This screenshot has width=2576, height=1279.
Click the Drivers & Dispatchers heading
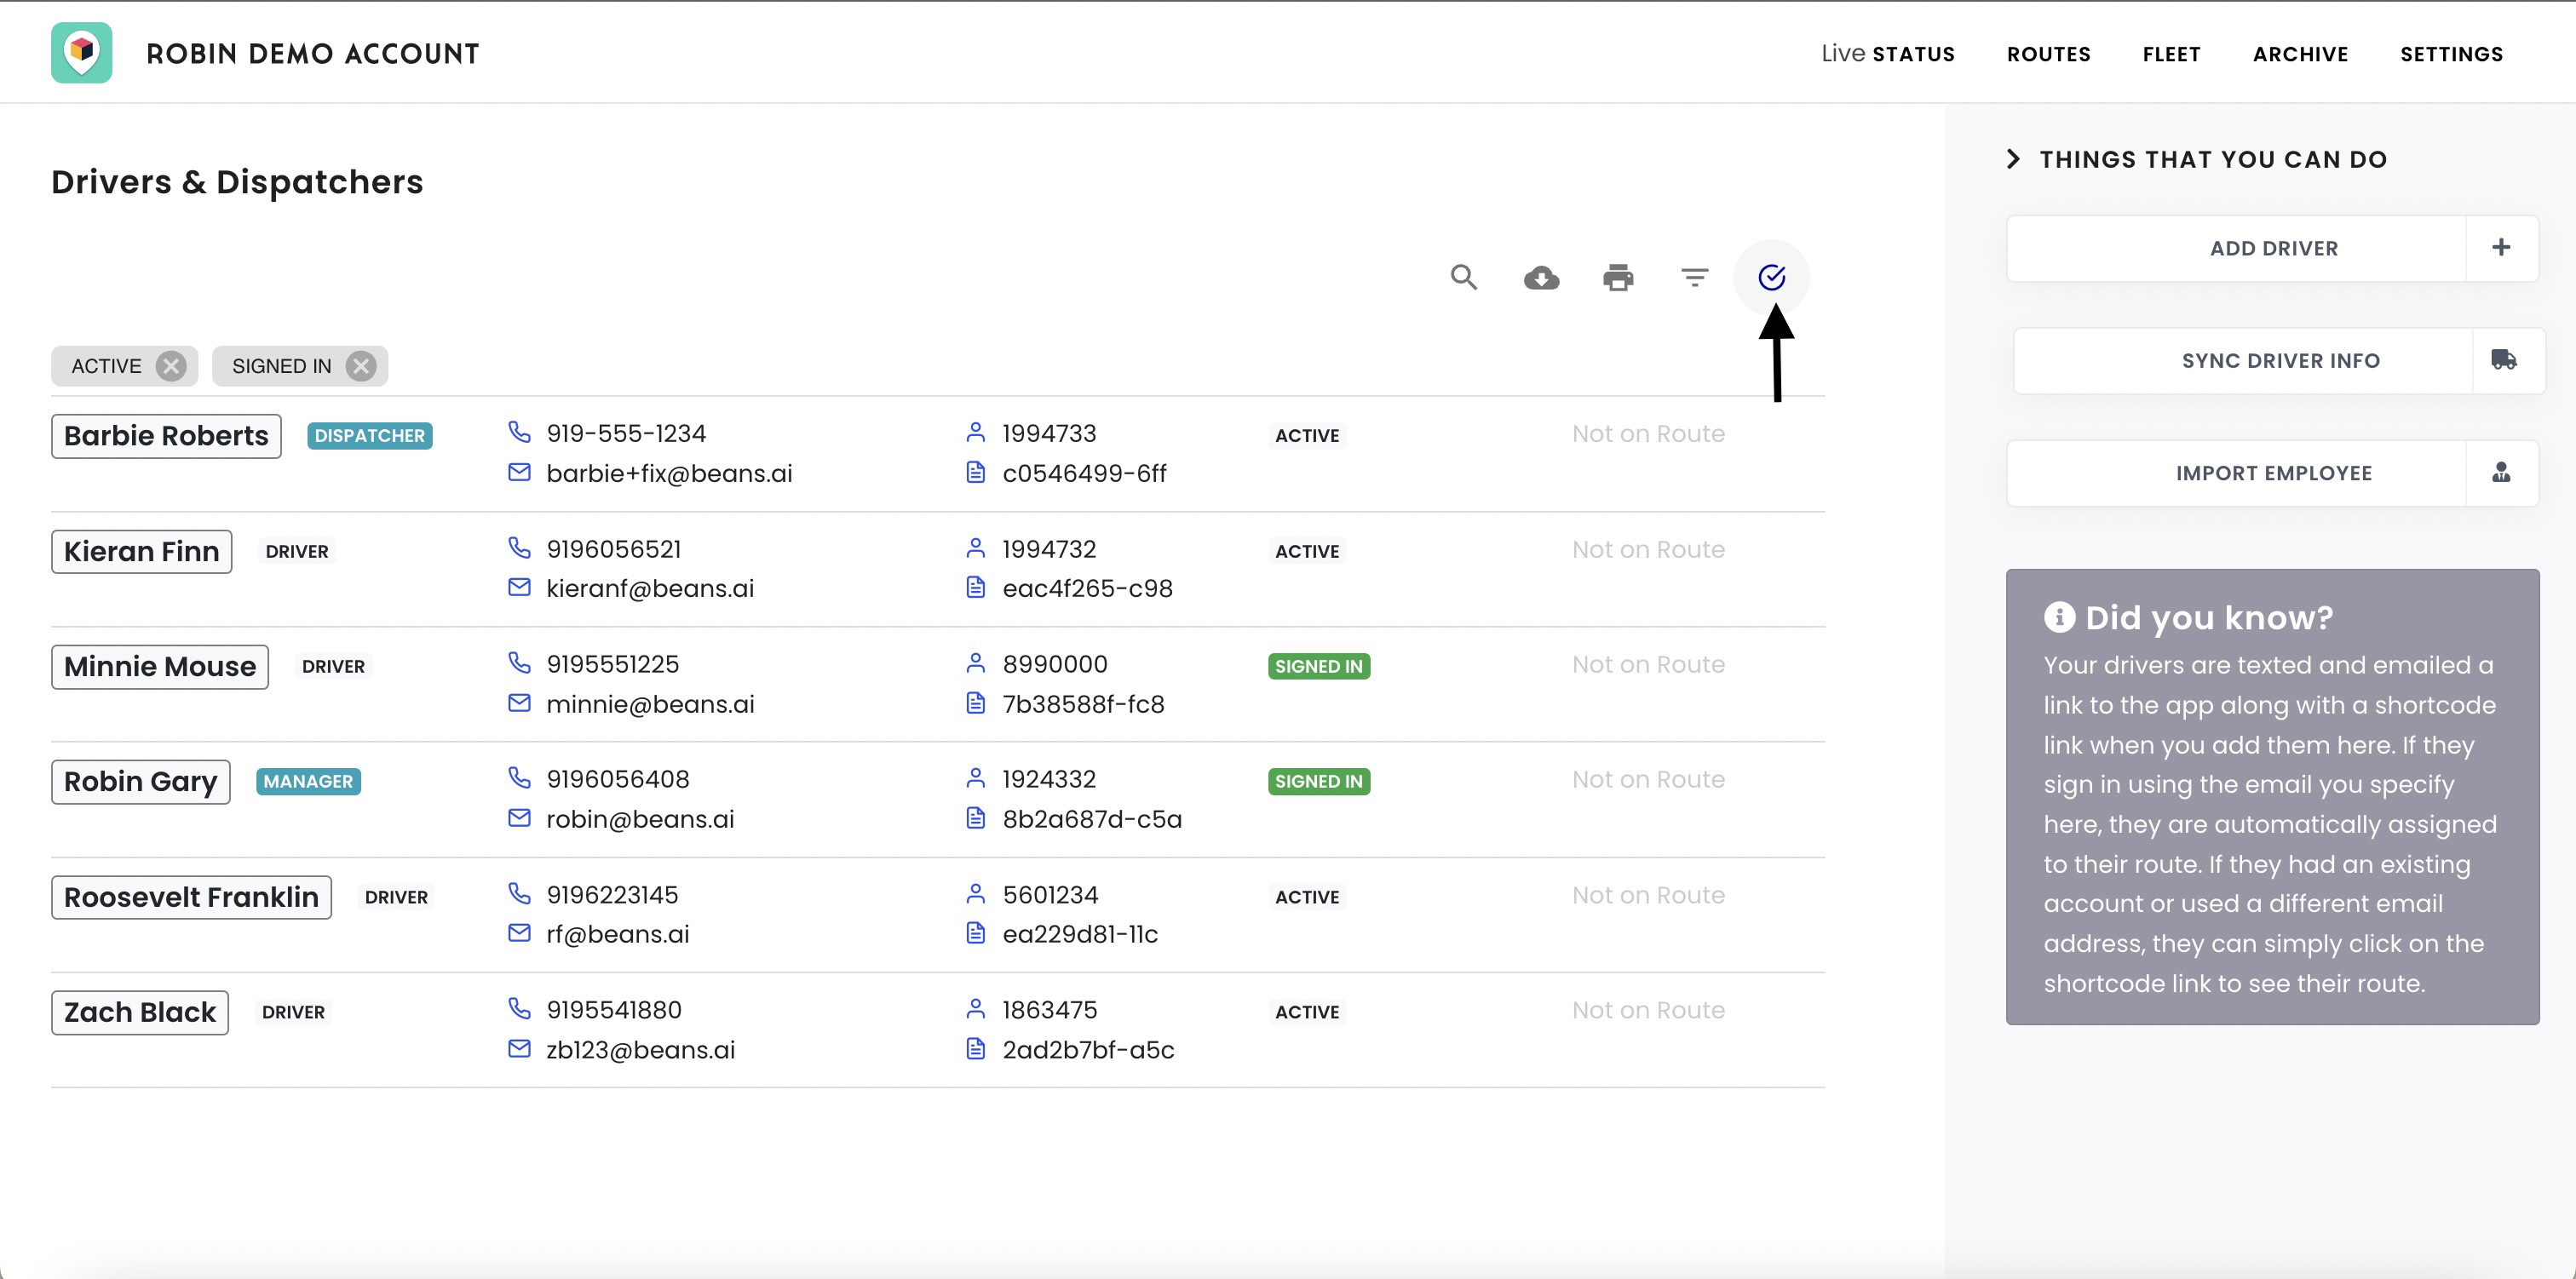[237, 182]
